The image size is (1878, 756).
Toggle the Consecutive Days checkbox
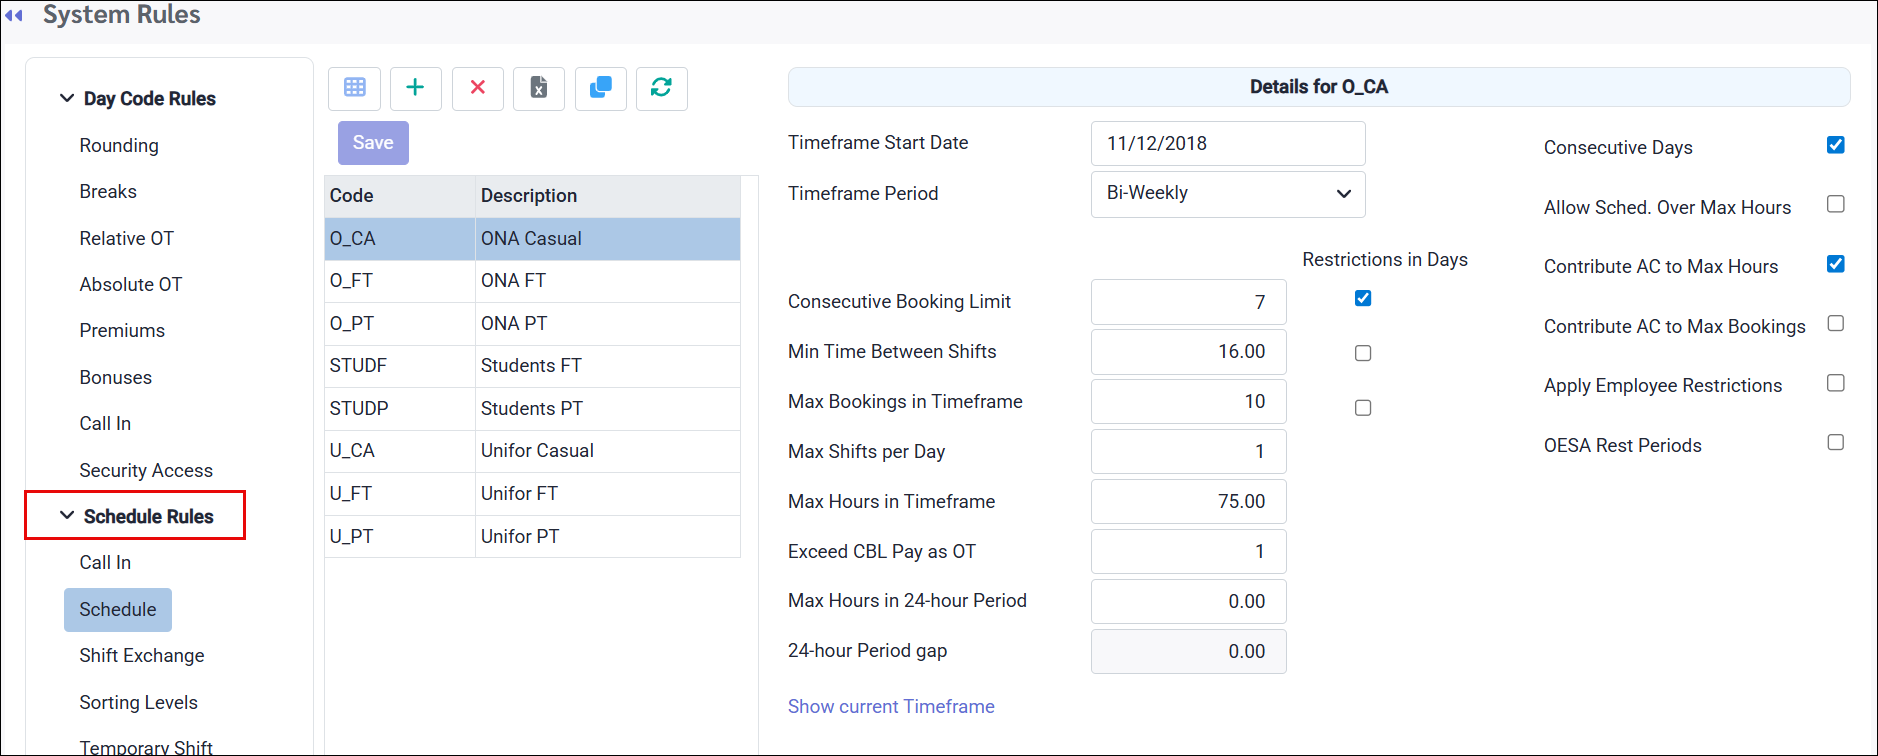pyautogui.click(x=1835, y=145)
